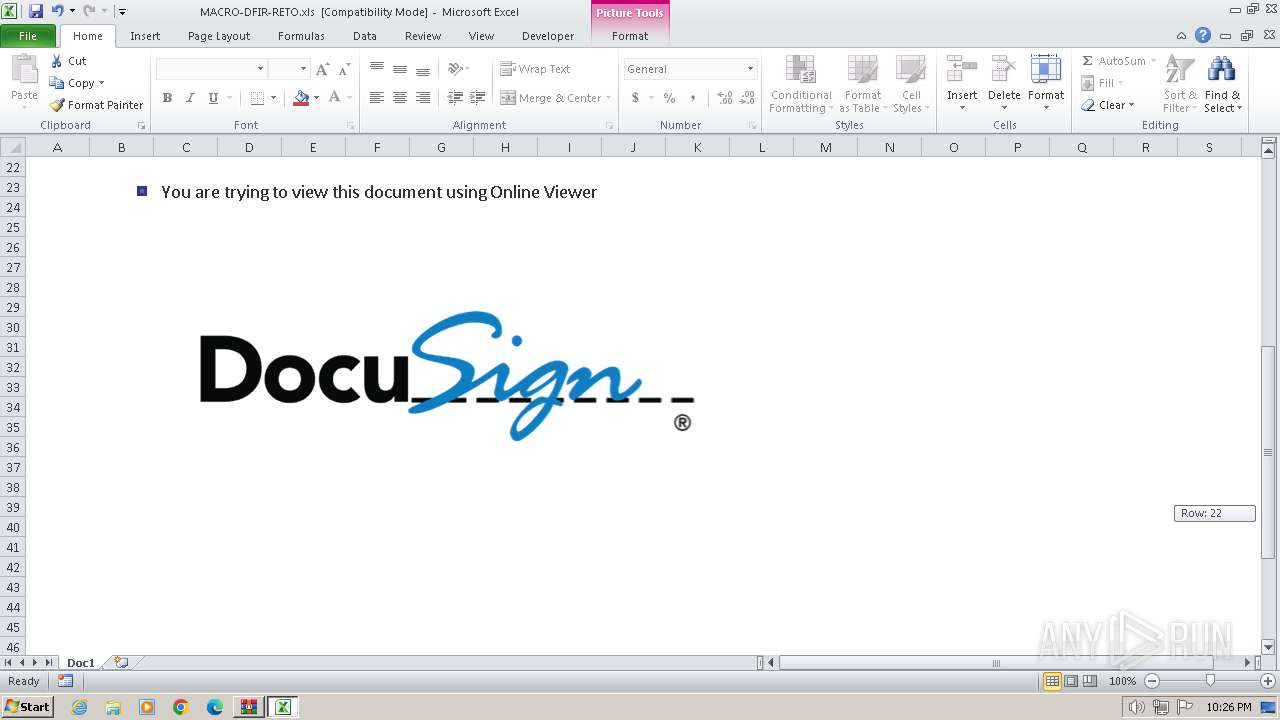Click the Undo icon in quick access toolbar
Screen dimensions: 1280x720
(x=57, y=11)
